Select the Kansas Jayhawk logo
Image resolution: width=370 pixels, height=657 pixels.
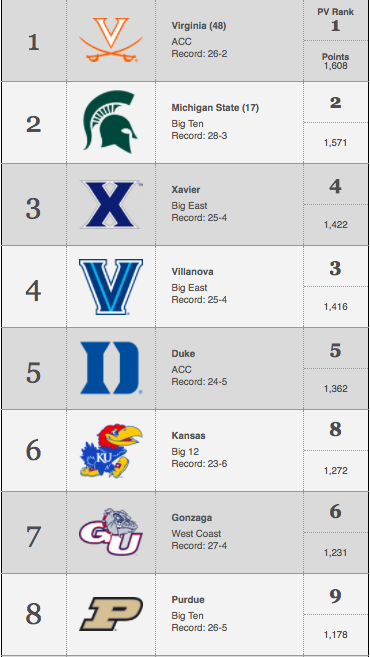pyautogui.click(x=111, y=451)
